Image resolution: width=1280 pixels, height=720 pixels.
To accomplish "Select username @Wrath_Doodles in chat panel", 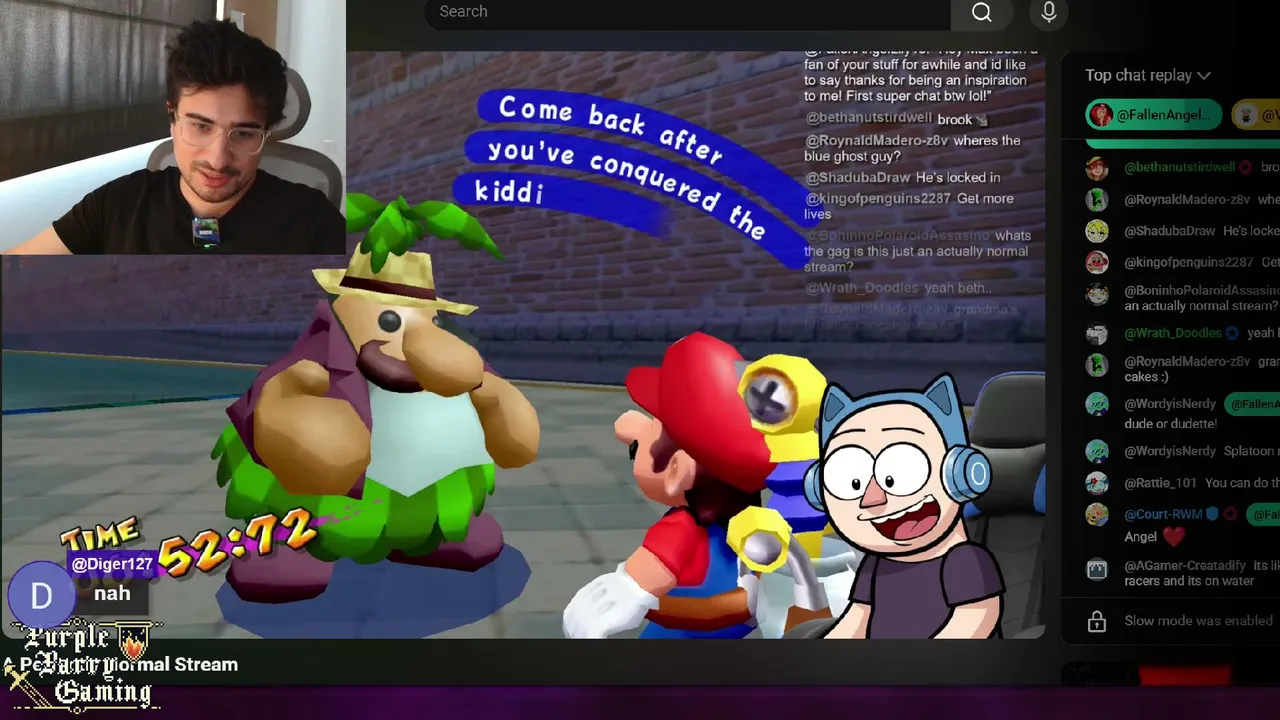I will click(1173, 333).
